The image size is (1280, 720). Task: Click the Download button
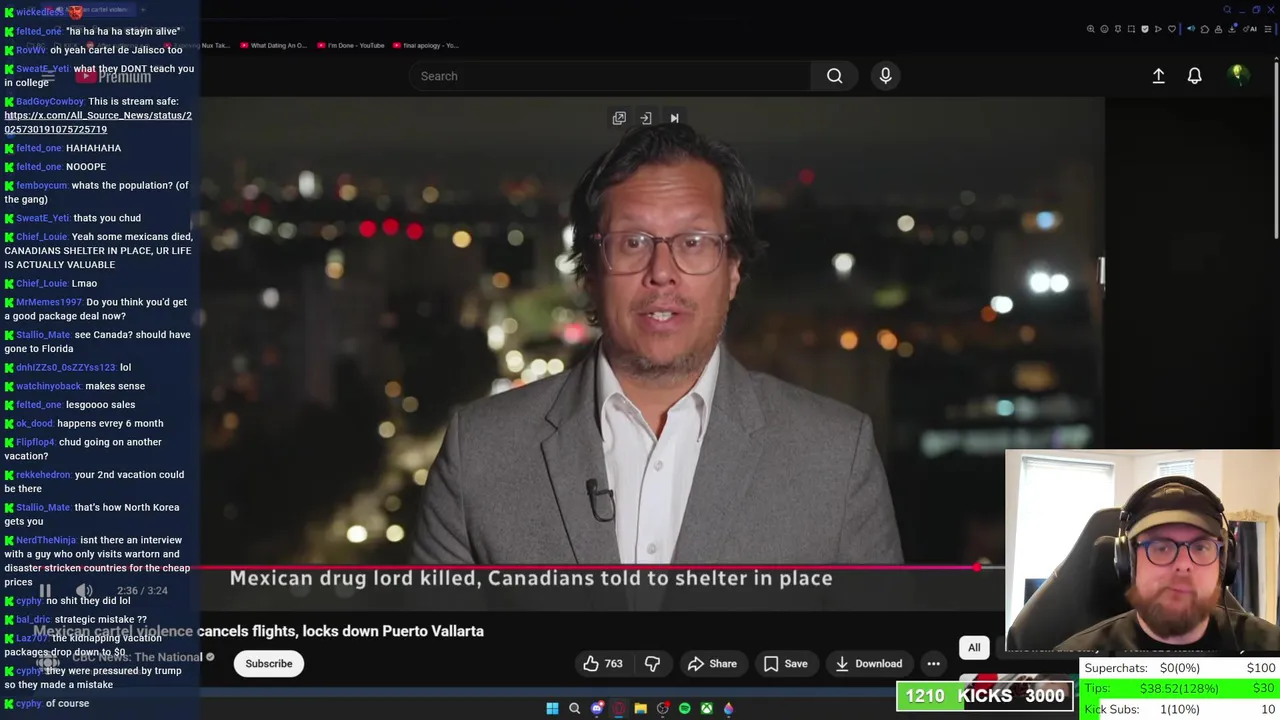[868, 663]
